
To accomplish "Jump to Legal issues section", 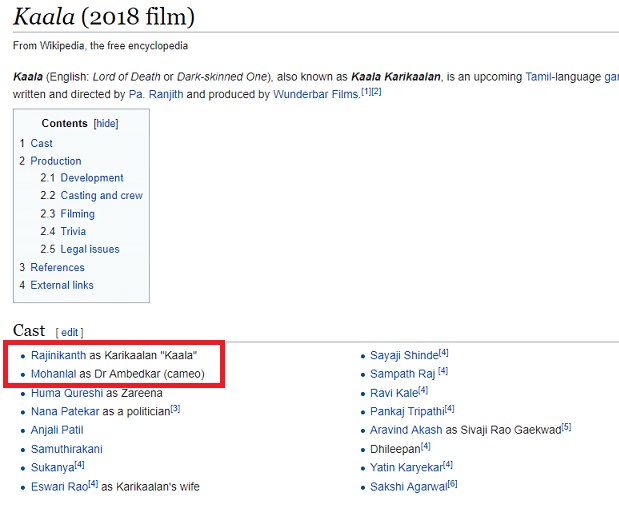I will (x=90, y=249).
